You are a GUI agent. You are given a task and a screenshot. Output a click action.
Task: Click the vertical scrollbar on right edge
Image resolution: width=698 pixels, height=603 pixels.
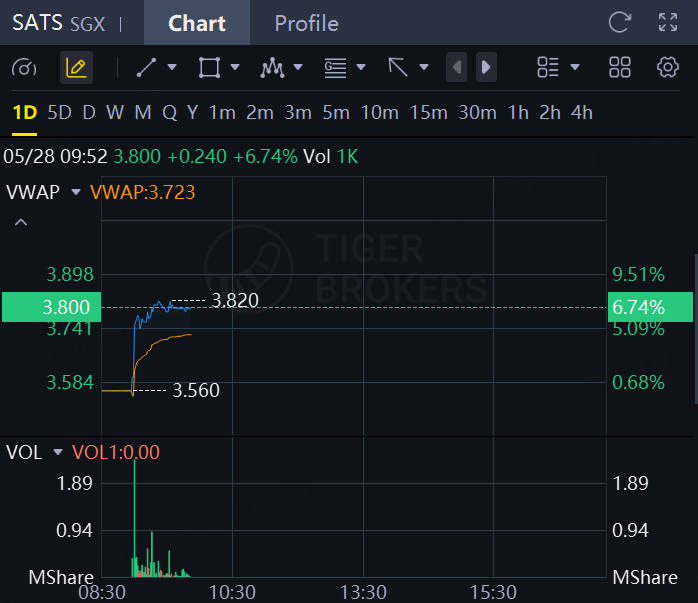pos(696,329)
